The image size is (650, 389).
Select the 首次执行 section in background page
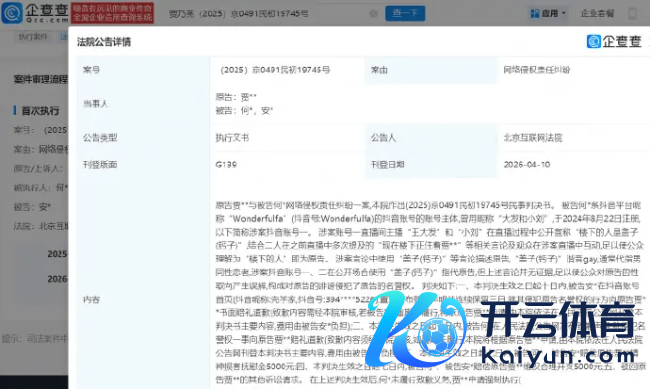pos(40,111)
